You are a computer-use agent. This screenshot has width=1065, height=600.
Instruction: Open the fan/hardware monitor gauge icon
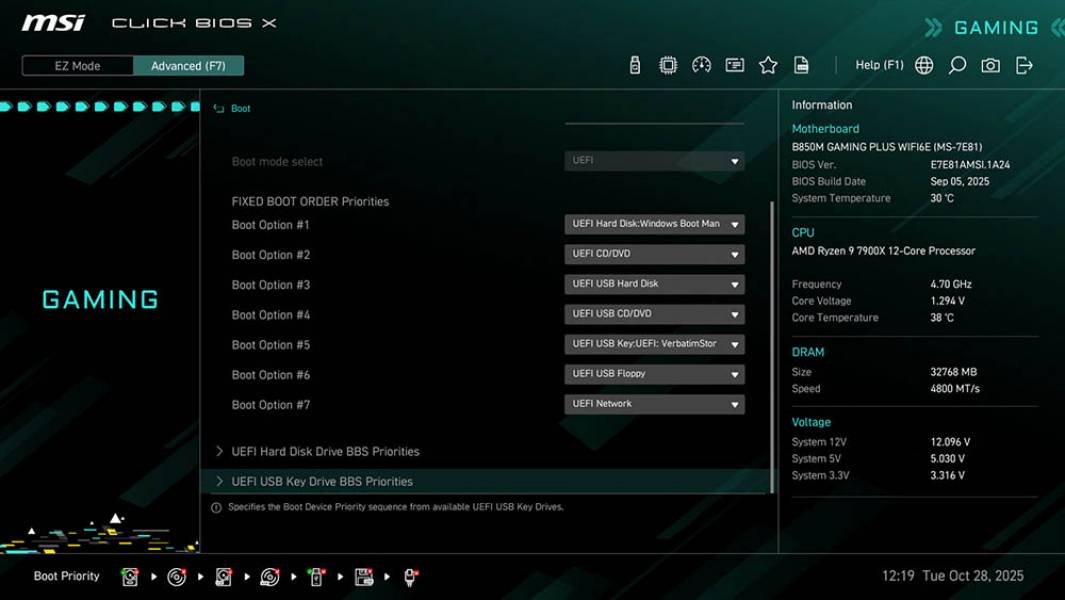tap(701, 64)
